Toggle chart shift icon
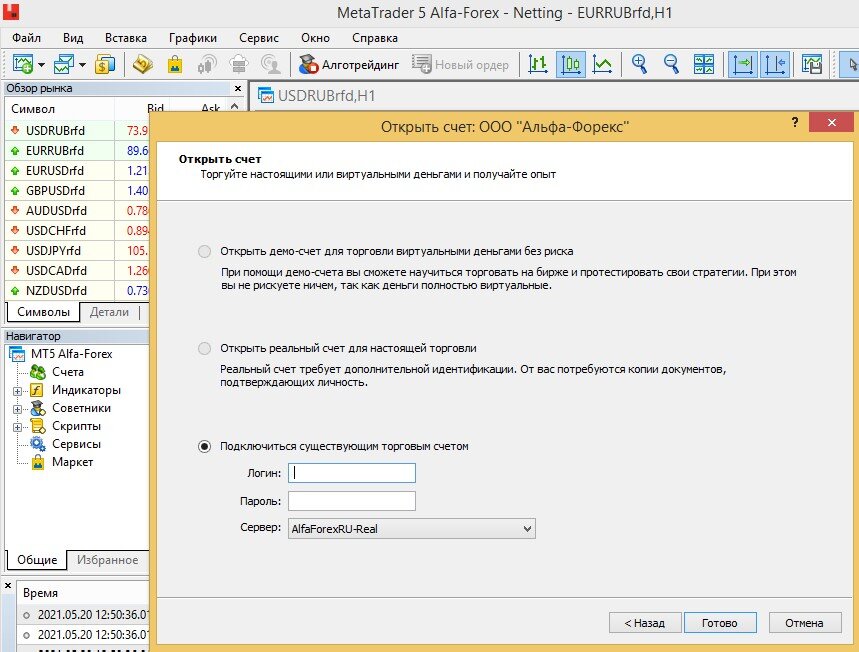Viewport: 859px width, 652px height. pyautogui.click(x=775, y=65)
